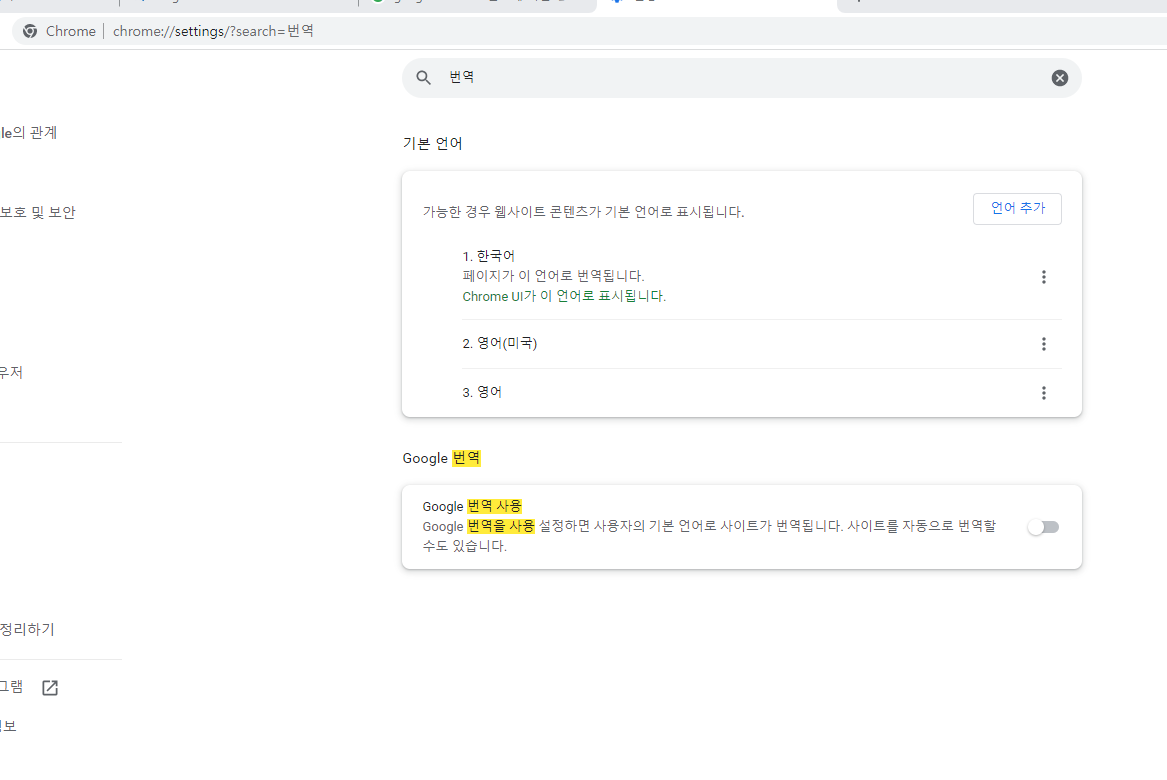The image size is (1167, 780).
Task: Click the Chrome UI가 이 언어로 표시됩니다 text
Action: 564,296
